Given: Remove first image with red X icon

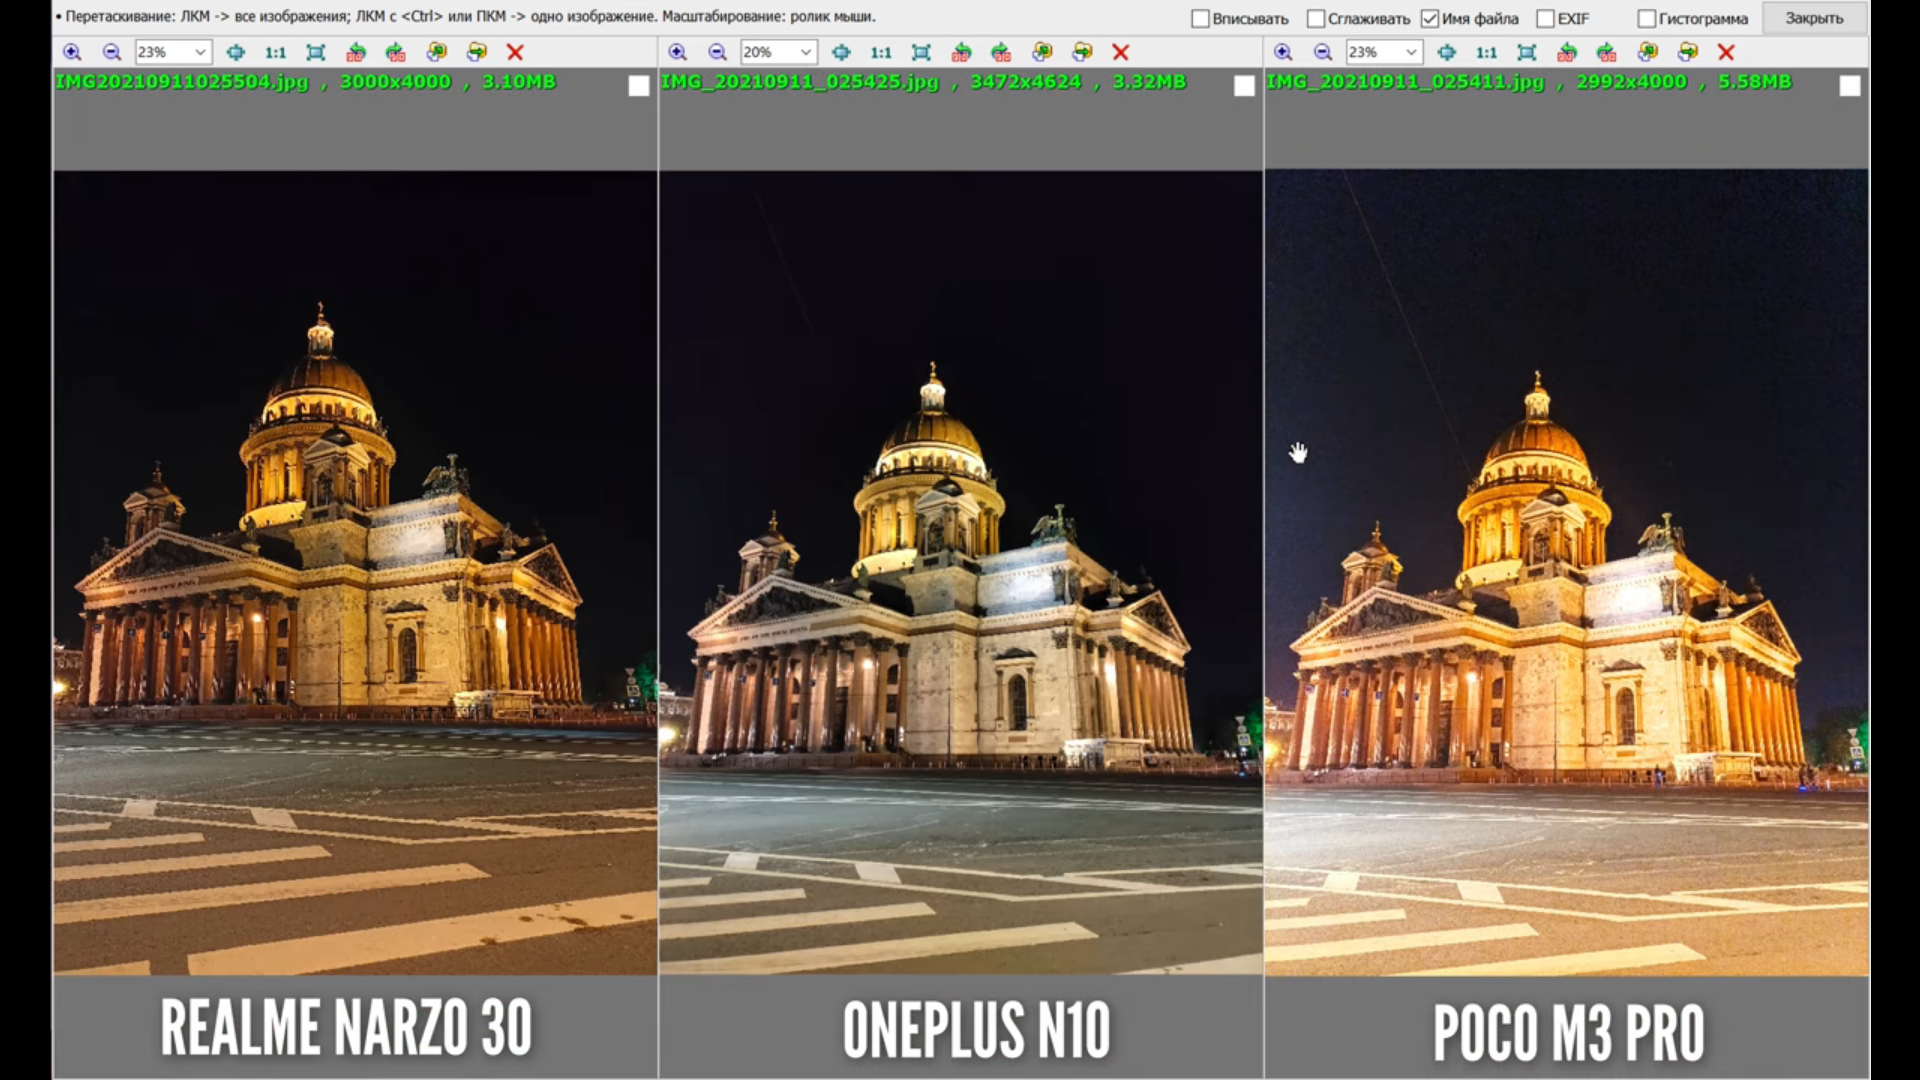Looking at the screenshot, I should coord(515,52).
